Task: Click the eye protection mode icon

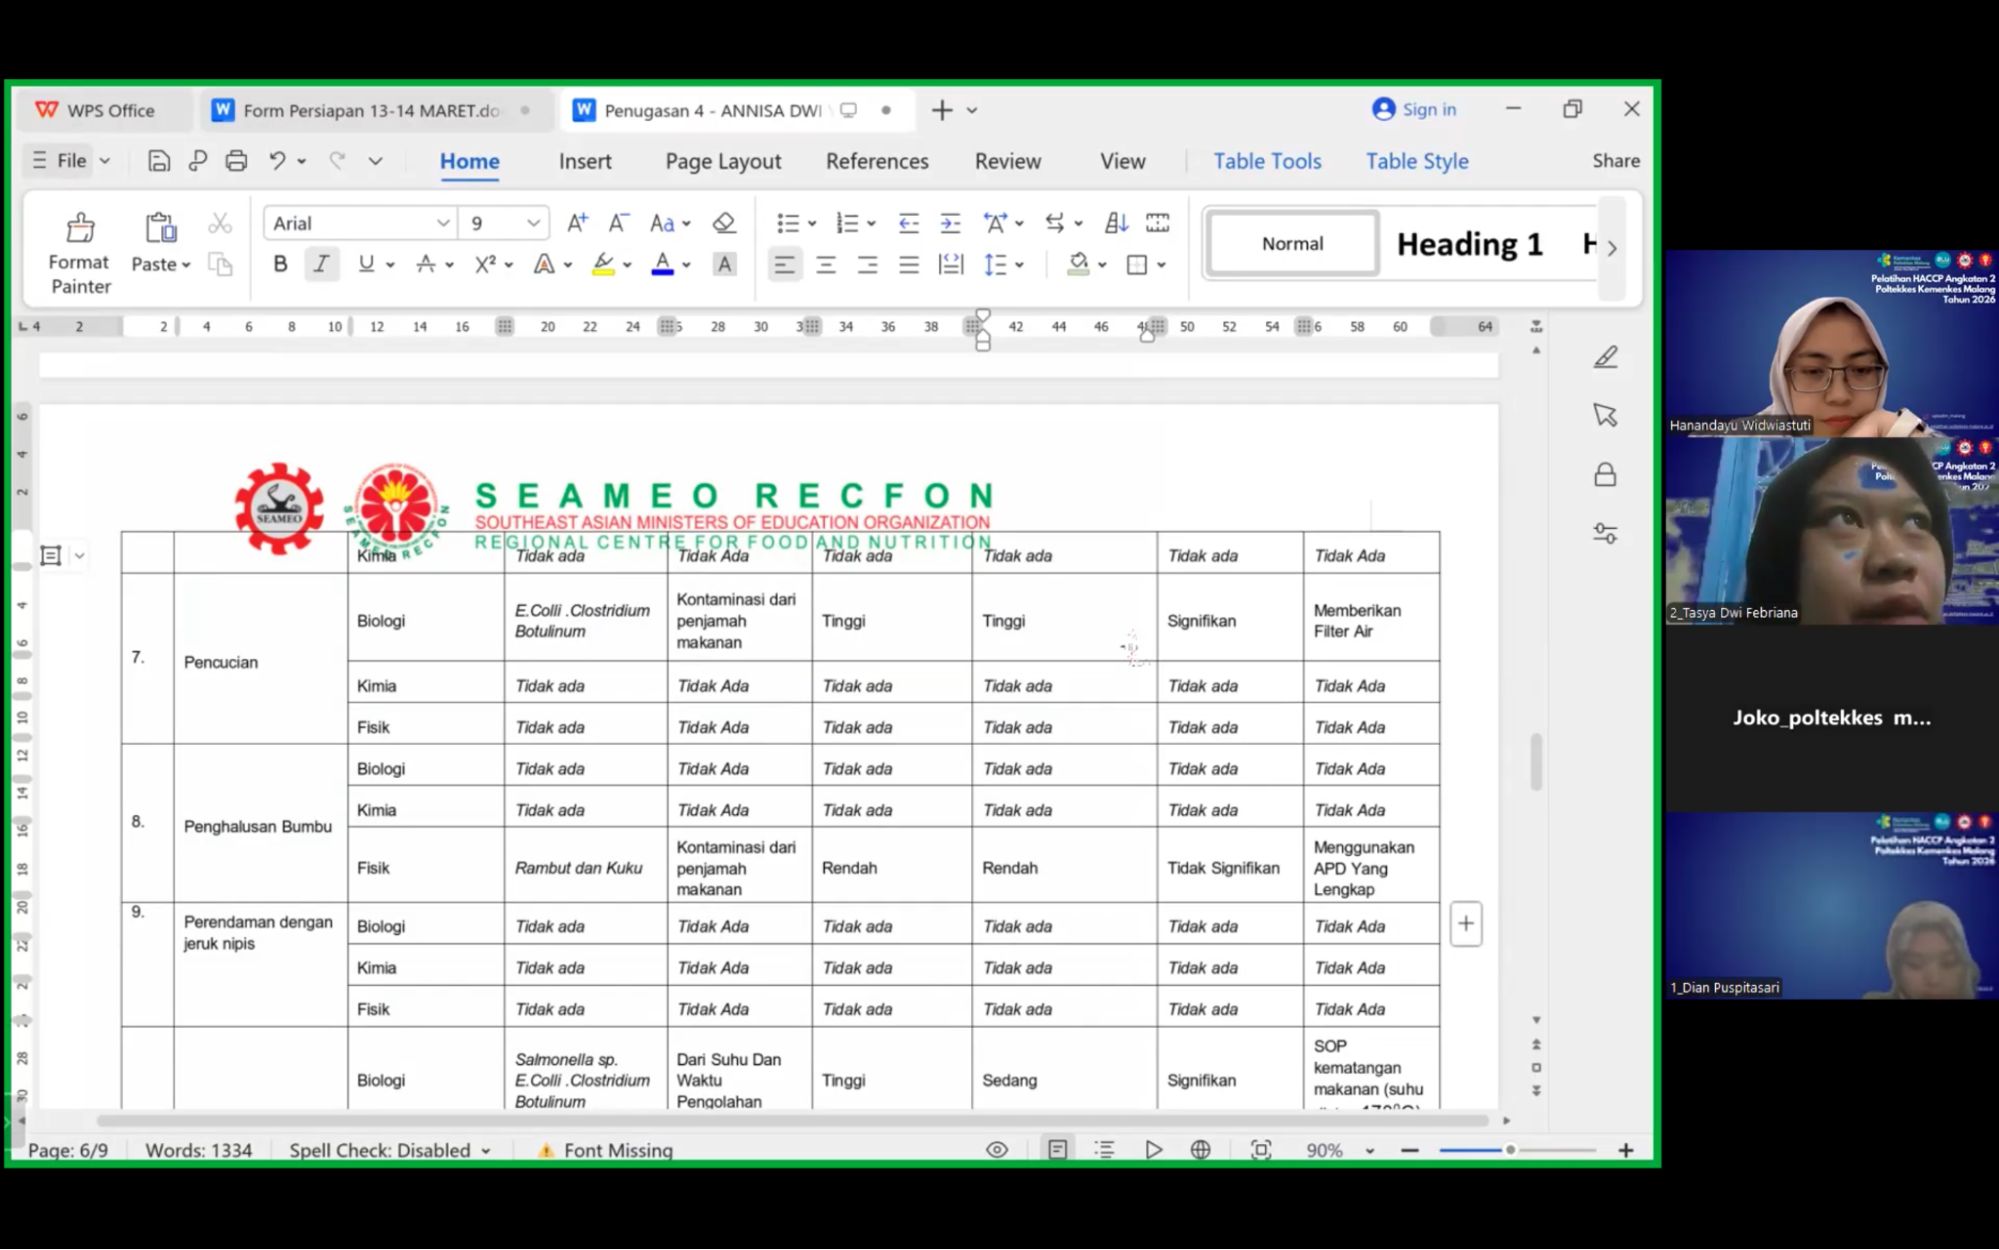Action: (997, 1150)
